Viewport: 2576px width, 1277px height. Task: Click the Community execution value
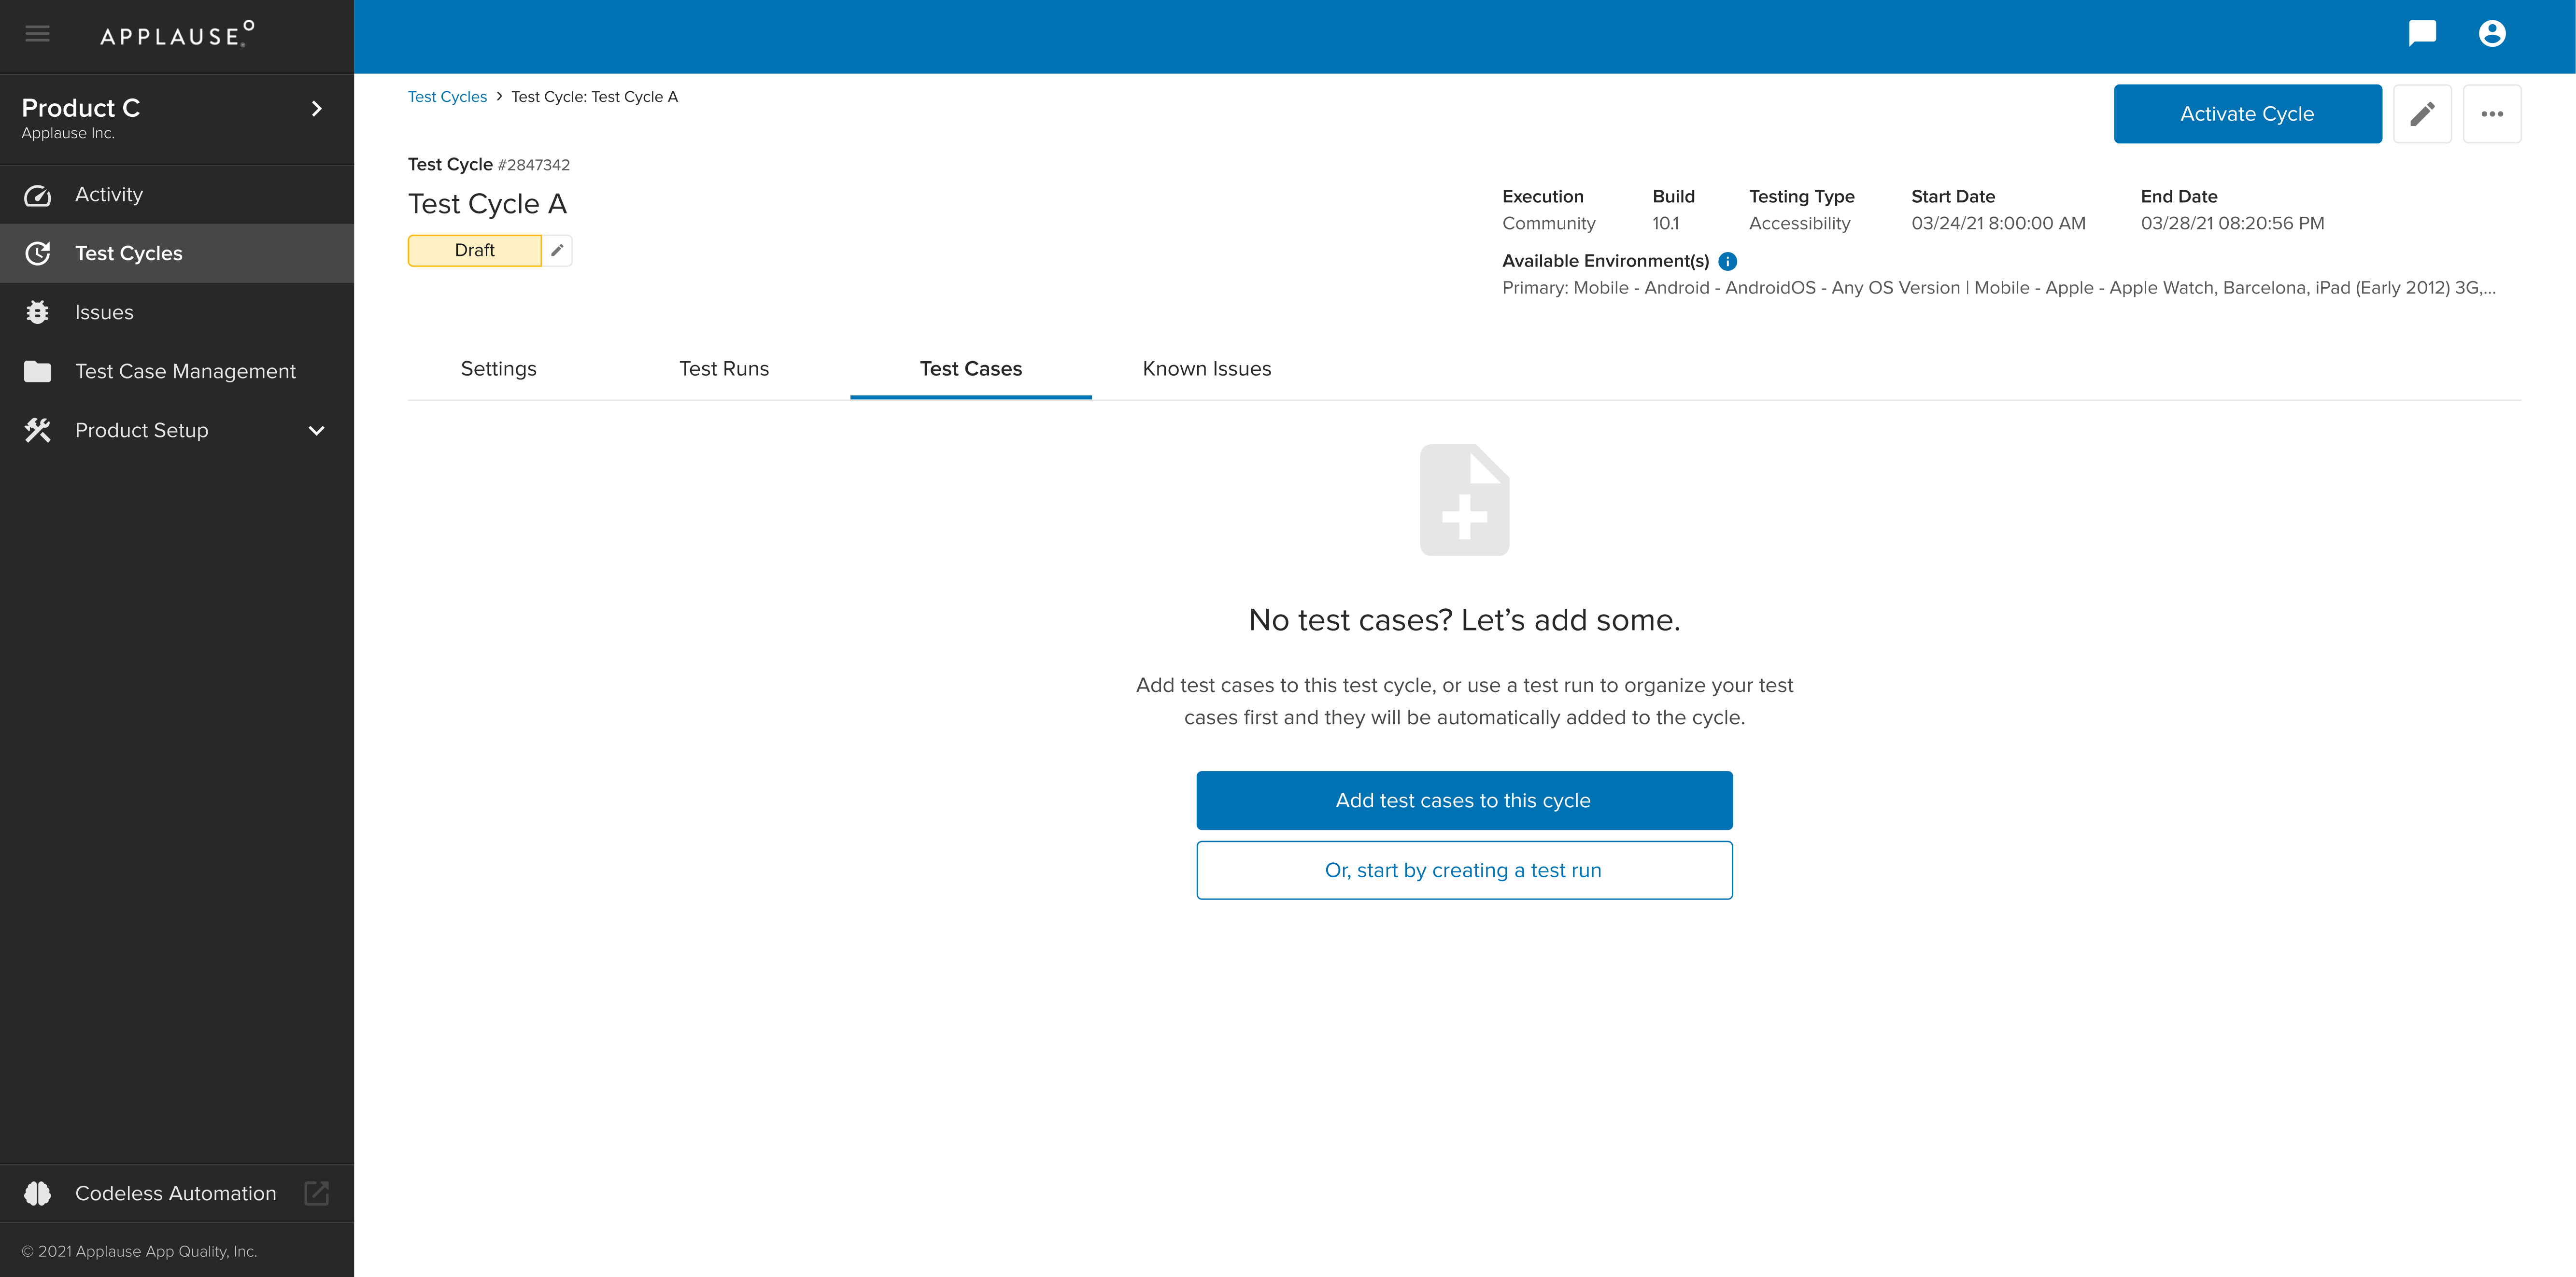pyautogui.click(x=1549, y=223)
